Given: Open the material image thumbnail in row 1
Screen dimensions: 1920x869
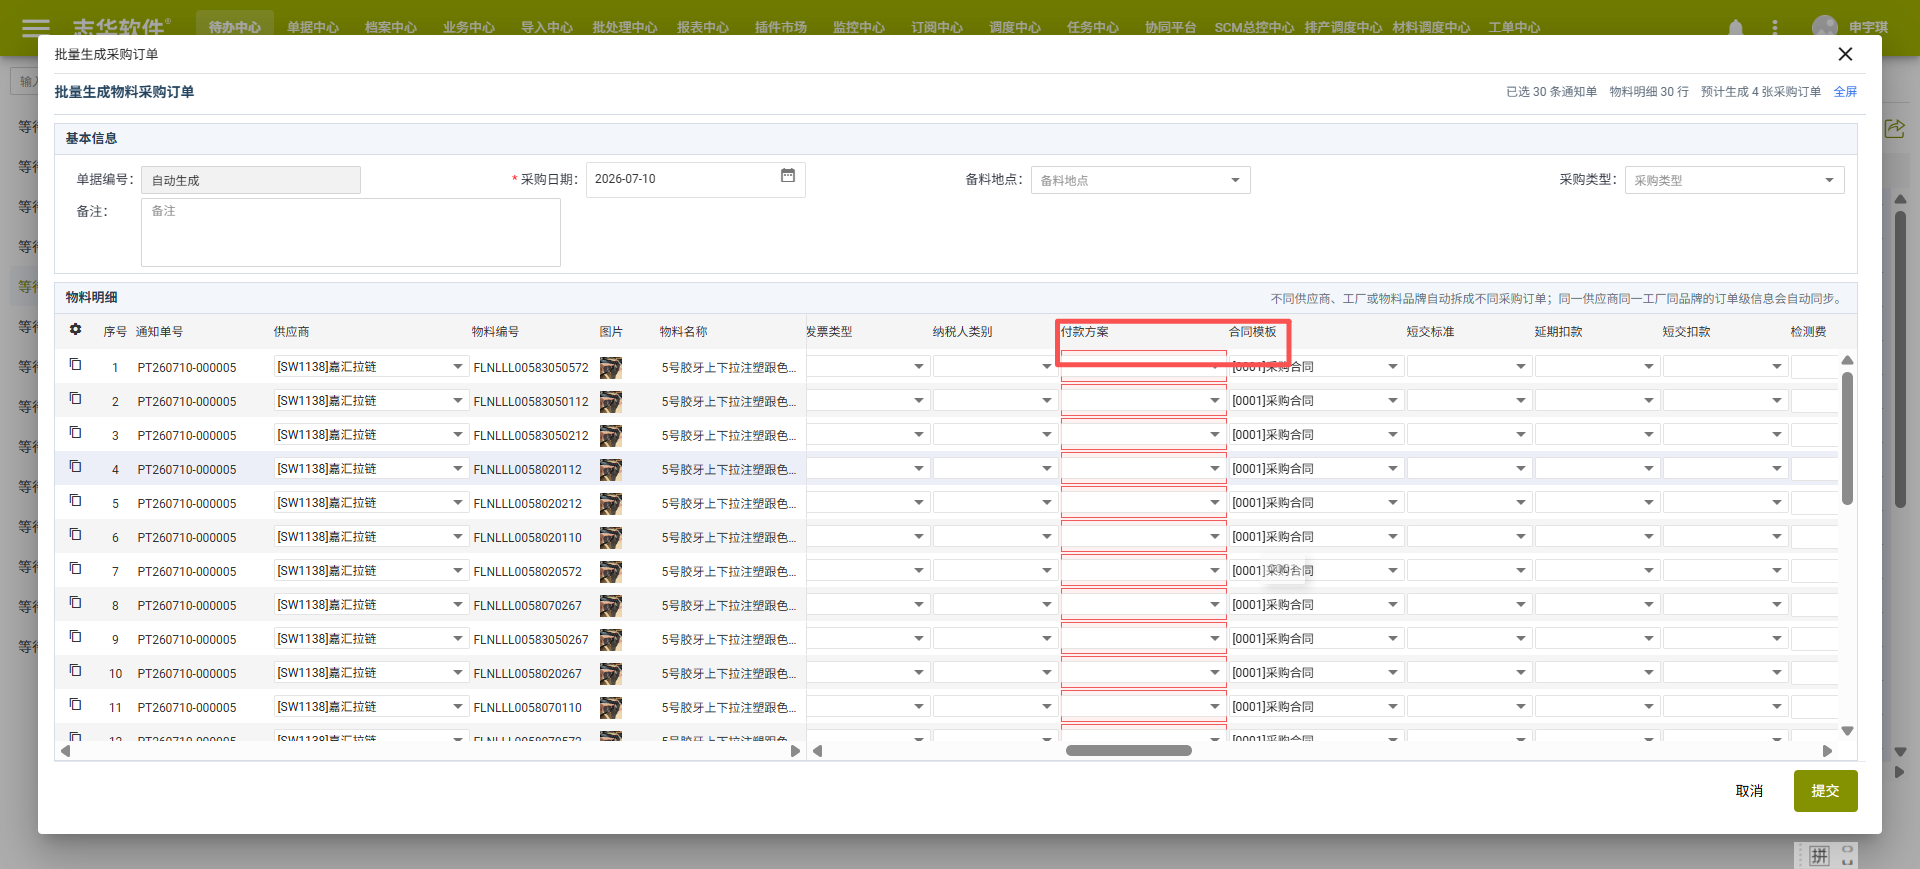Looking at the screenshot, I should click(x=611, y=368).
